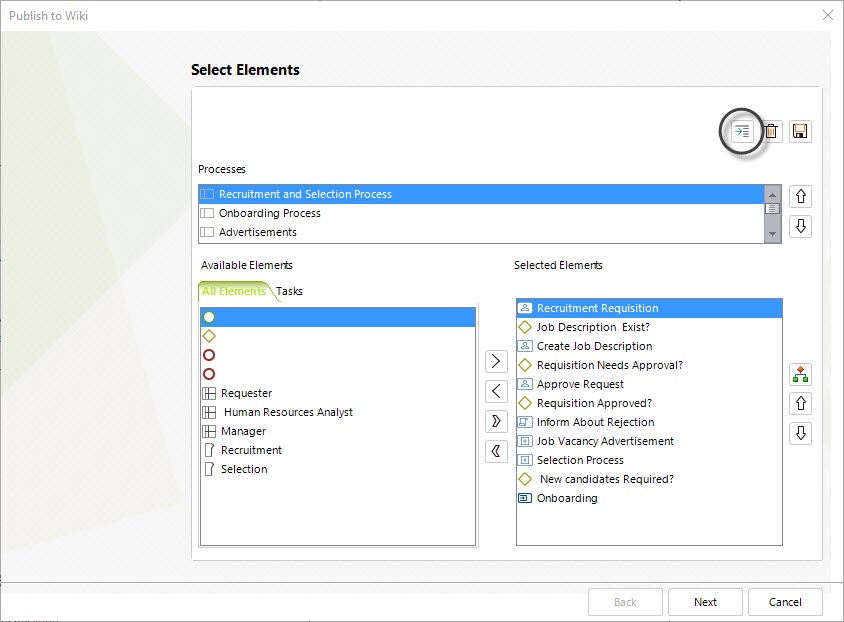Click the lane icon next to Requester
The image size is (844, 622).
(x=209, y=393)
